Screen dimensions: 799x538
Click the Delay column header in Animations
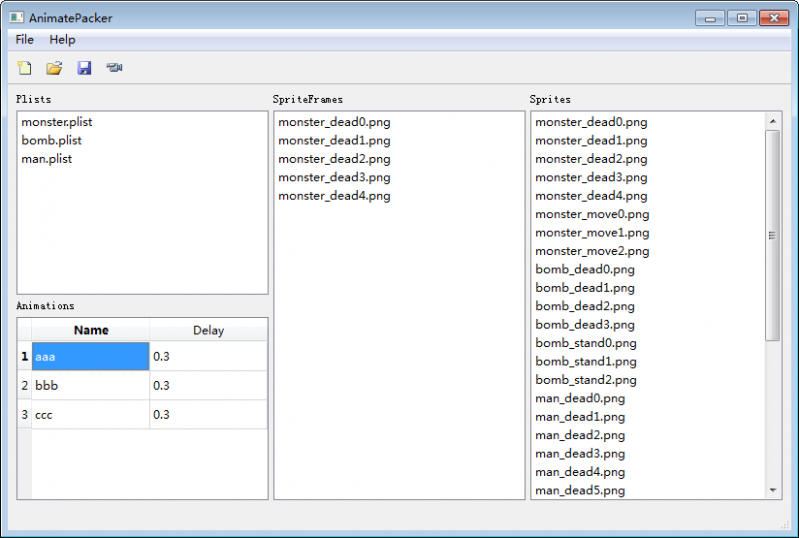[208, 330]
